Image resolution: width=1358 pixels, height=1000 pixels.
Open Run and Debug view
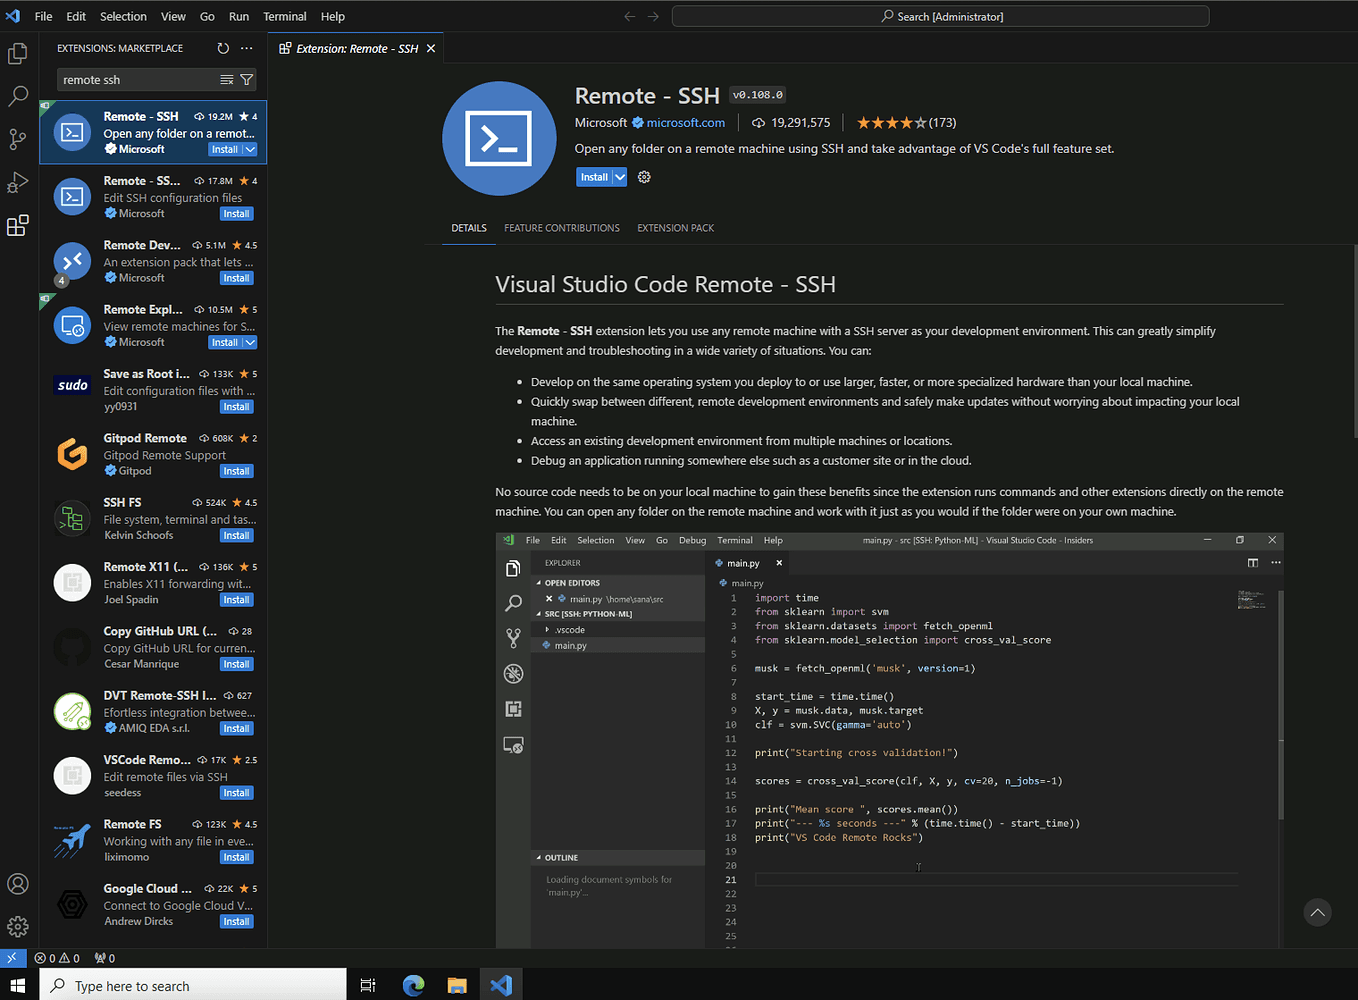[18, 182]
